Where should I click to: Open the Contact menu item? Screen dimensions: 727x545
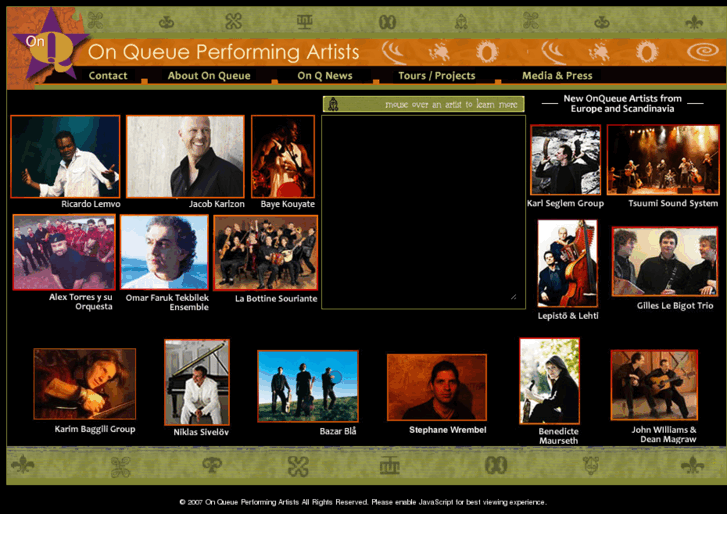tap(108, 76)
